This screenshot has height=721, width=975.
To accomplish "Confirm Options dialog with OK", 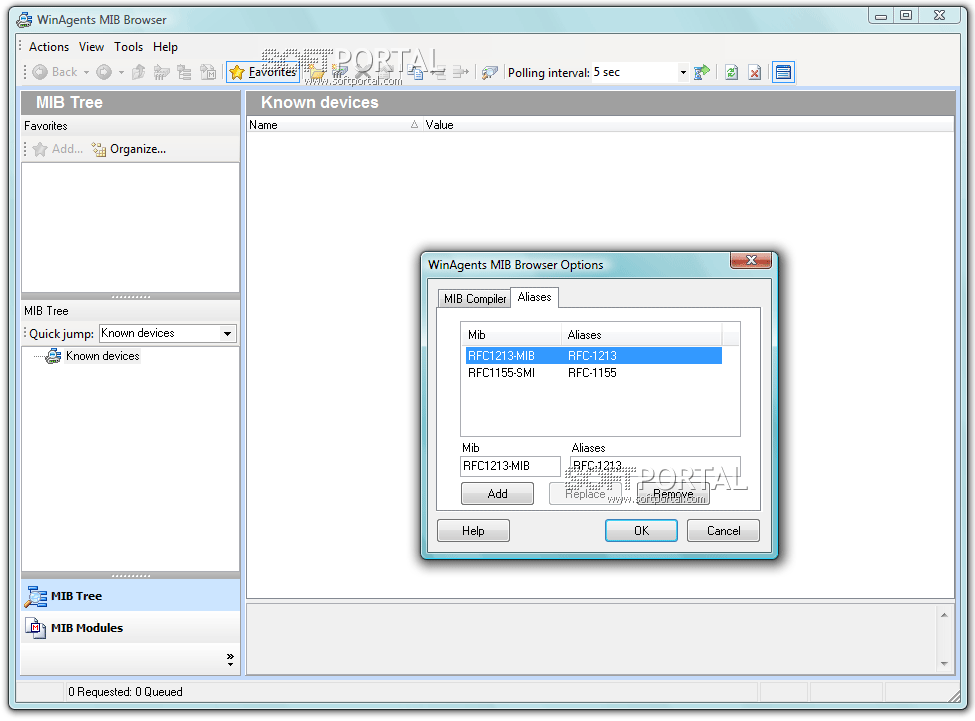I will pyautogui.click(x=641, y=531).
